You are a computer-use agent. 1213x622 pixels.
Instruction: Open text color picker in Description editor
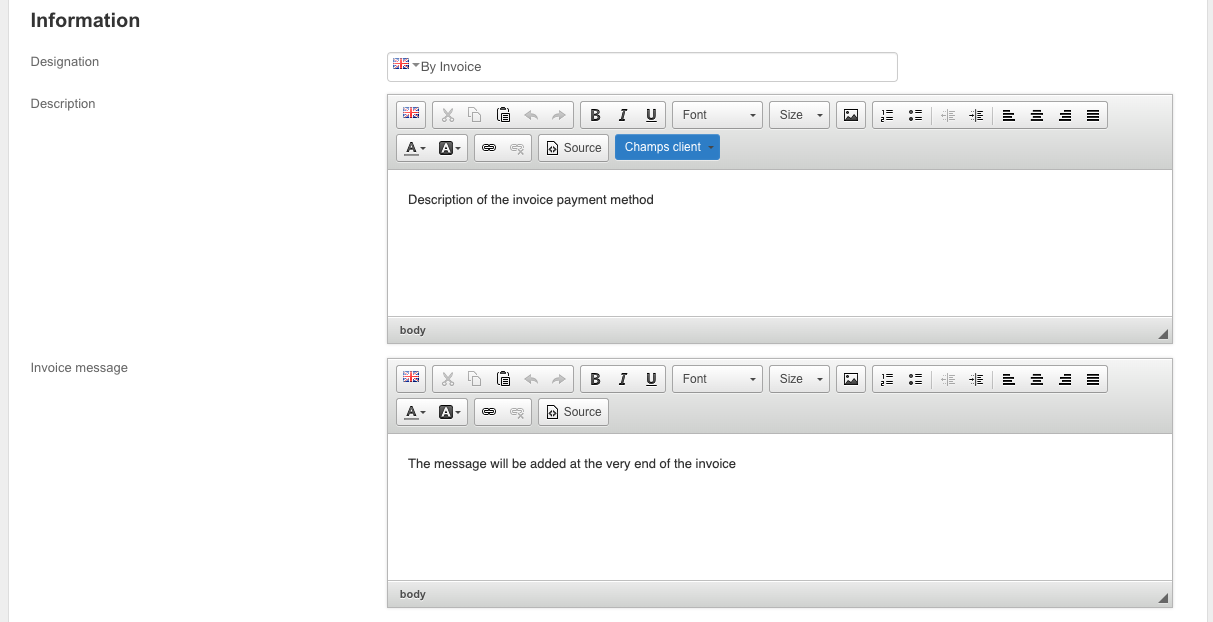(x=415, y=148)
